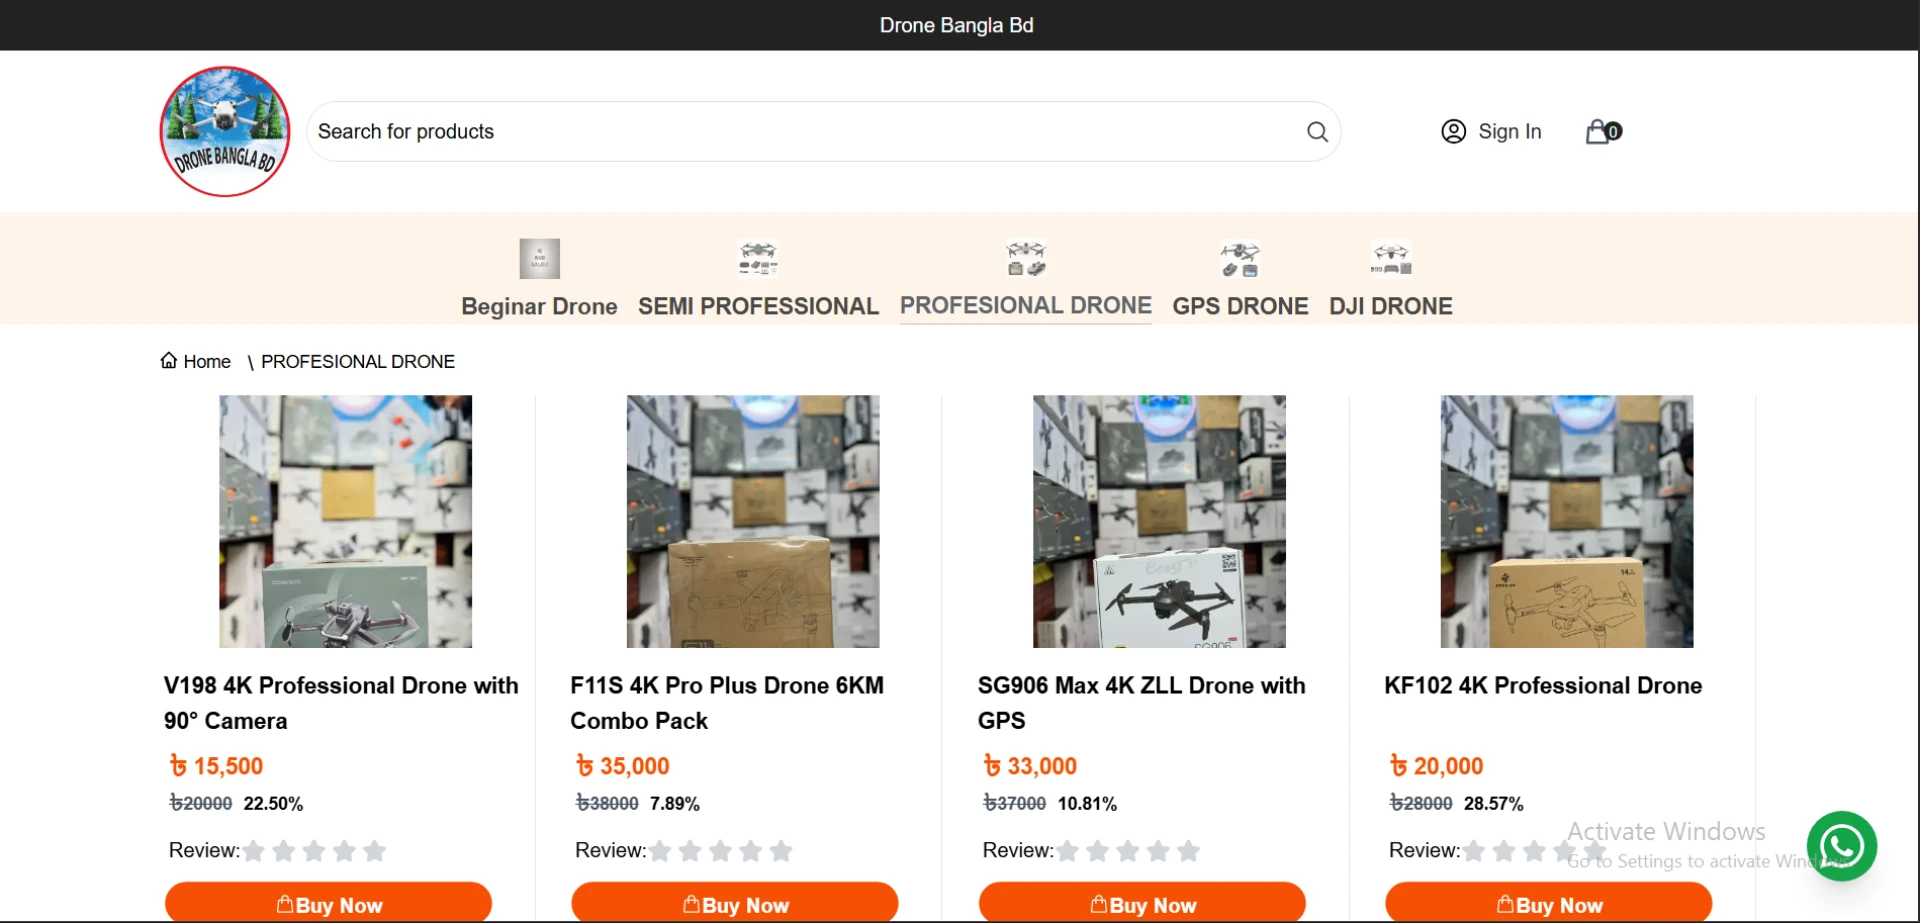Click the DJI DRONE category icon
This screenshot has height=923, width=1920.
1391,259
